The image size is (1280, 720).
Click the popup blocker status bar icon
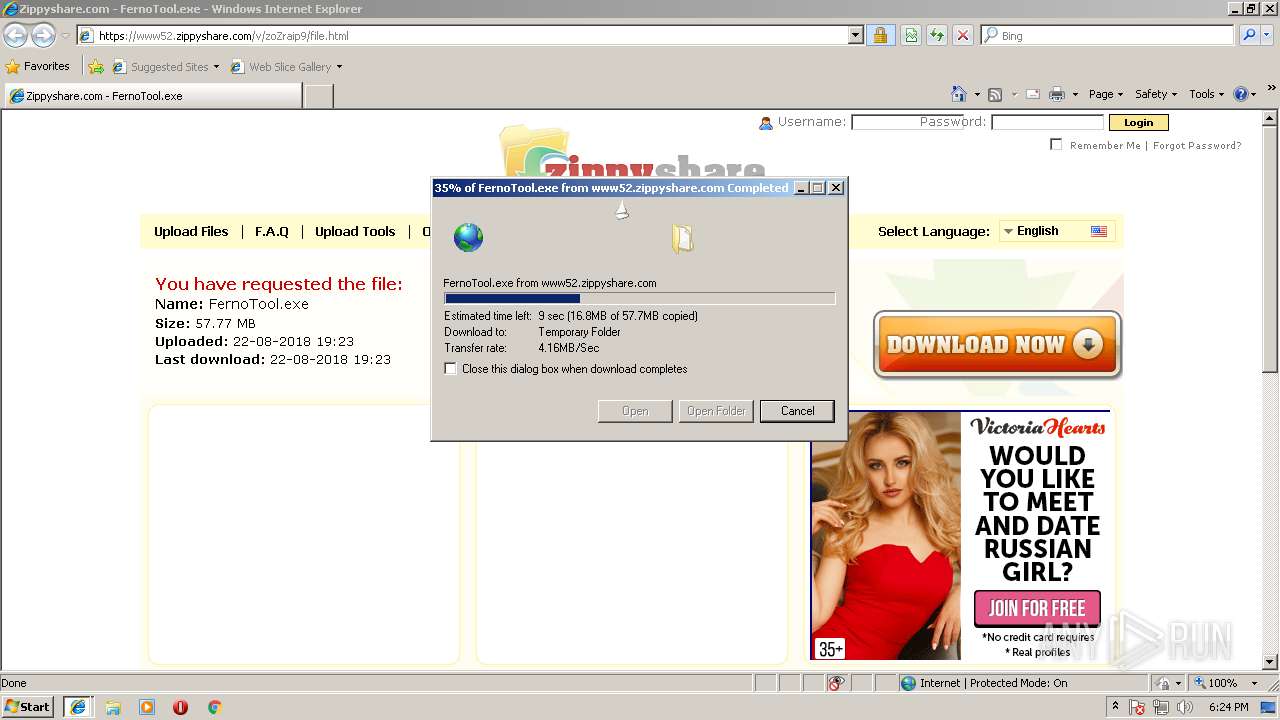836,683
